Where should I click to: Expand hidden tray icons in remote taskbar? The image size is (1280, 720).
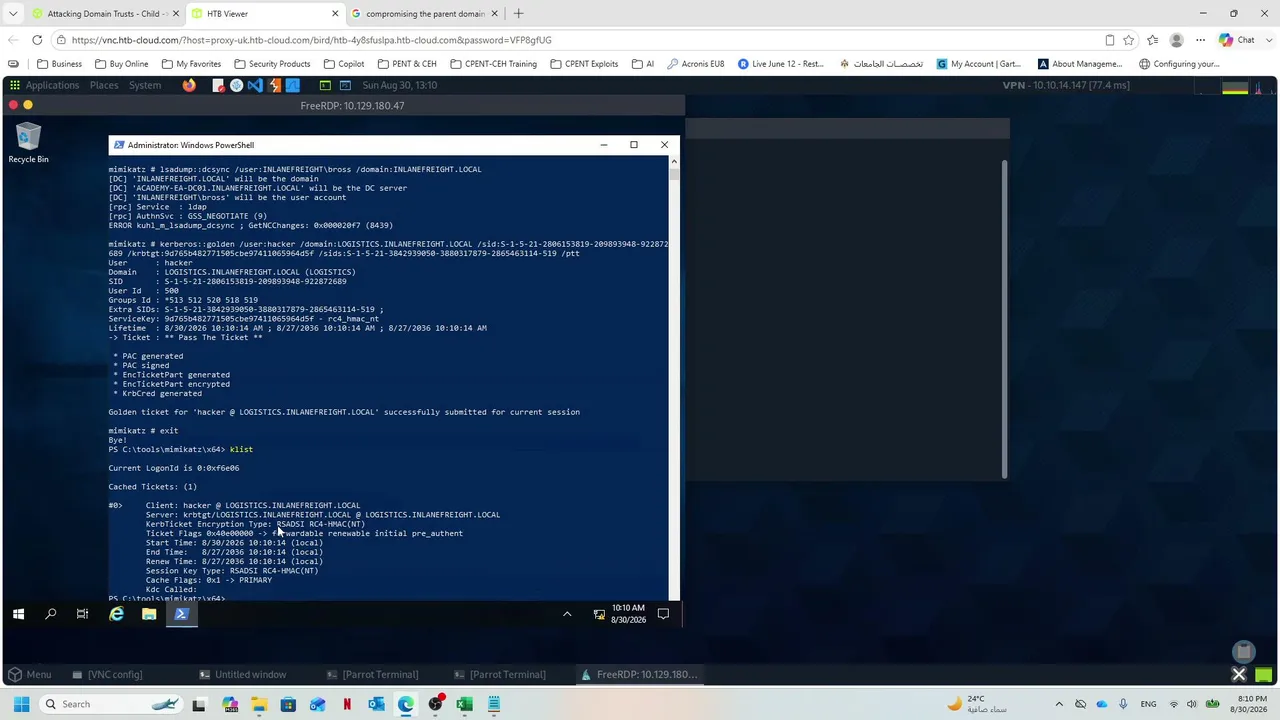coord(567,614)
